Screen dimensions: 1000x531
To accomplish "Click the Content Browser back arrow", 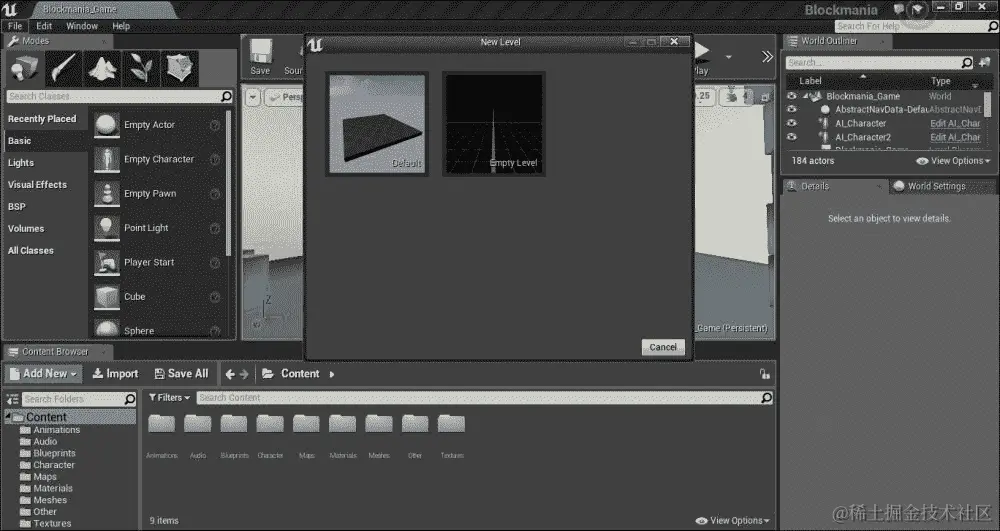I will point(230,374).
